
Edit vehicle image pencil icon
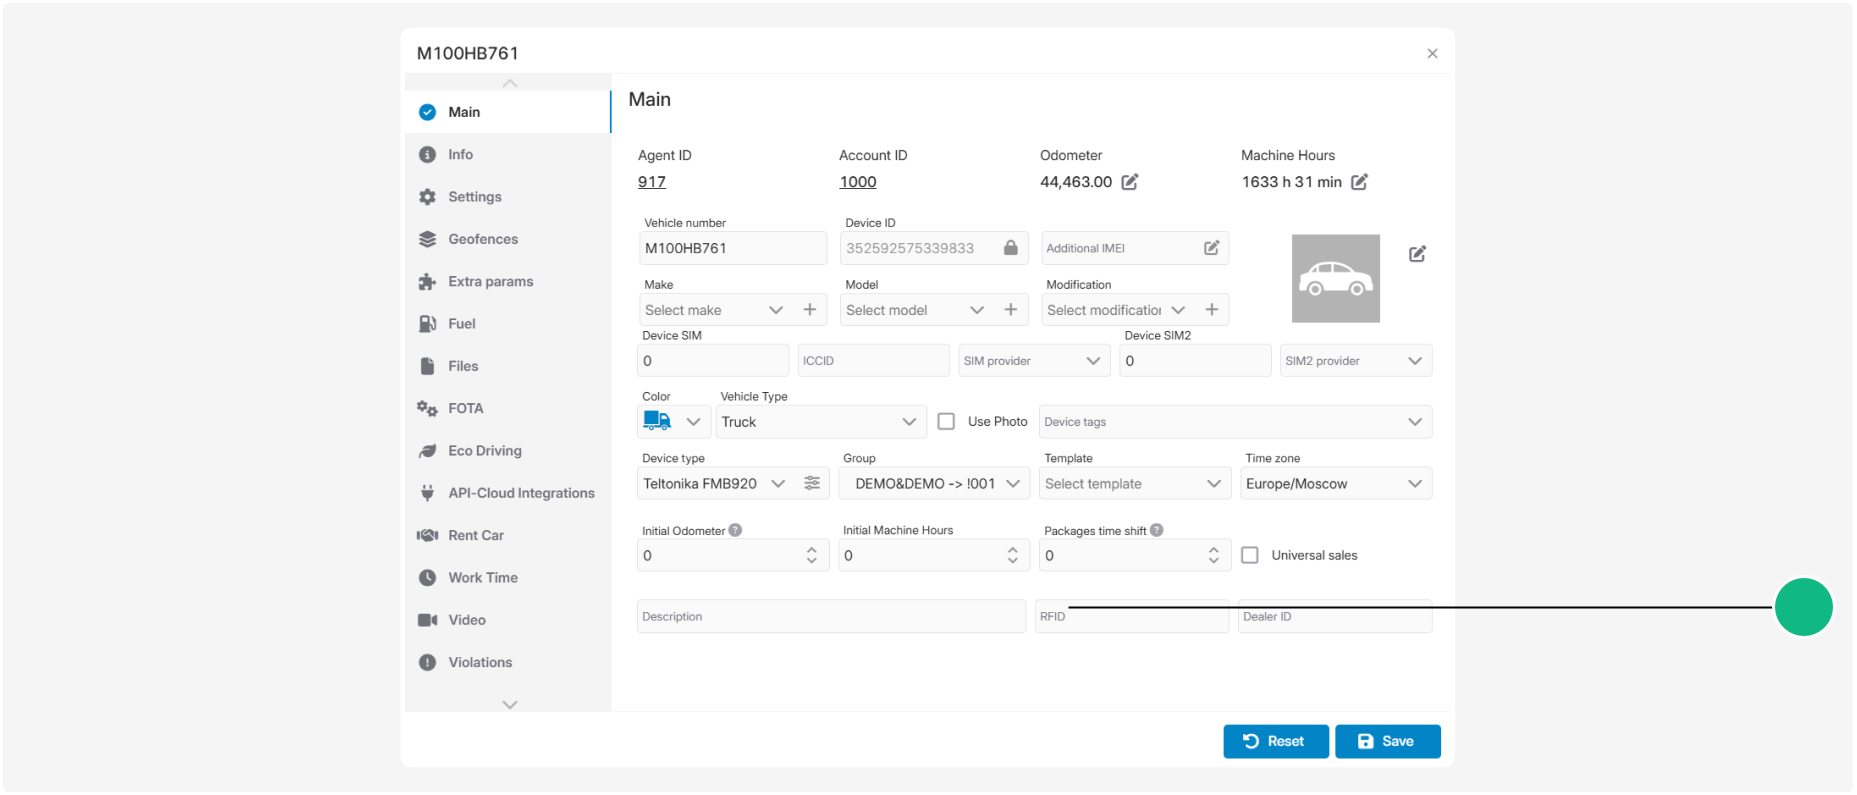tap(1417, 254)
